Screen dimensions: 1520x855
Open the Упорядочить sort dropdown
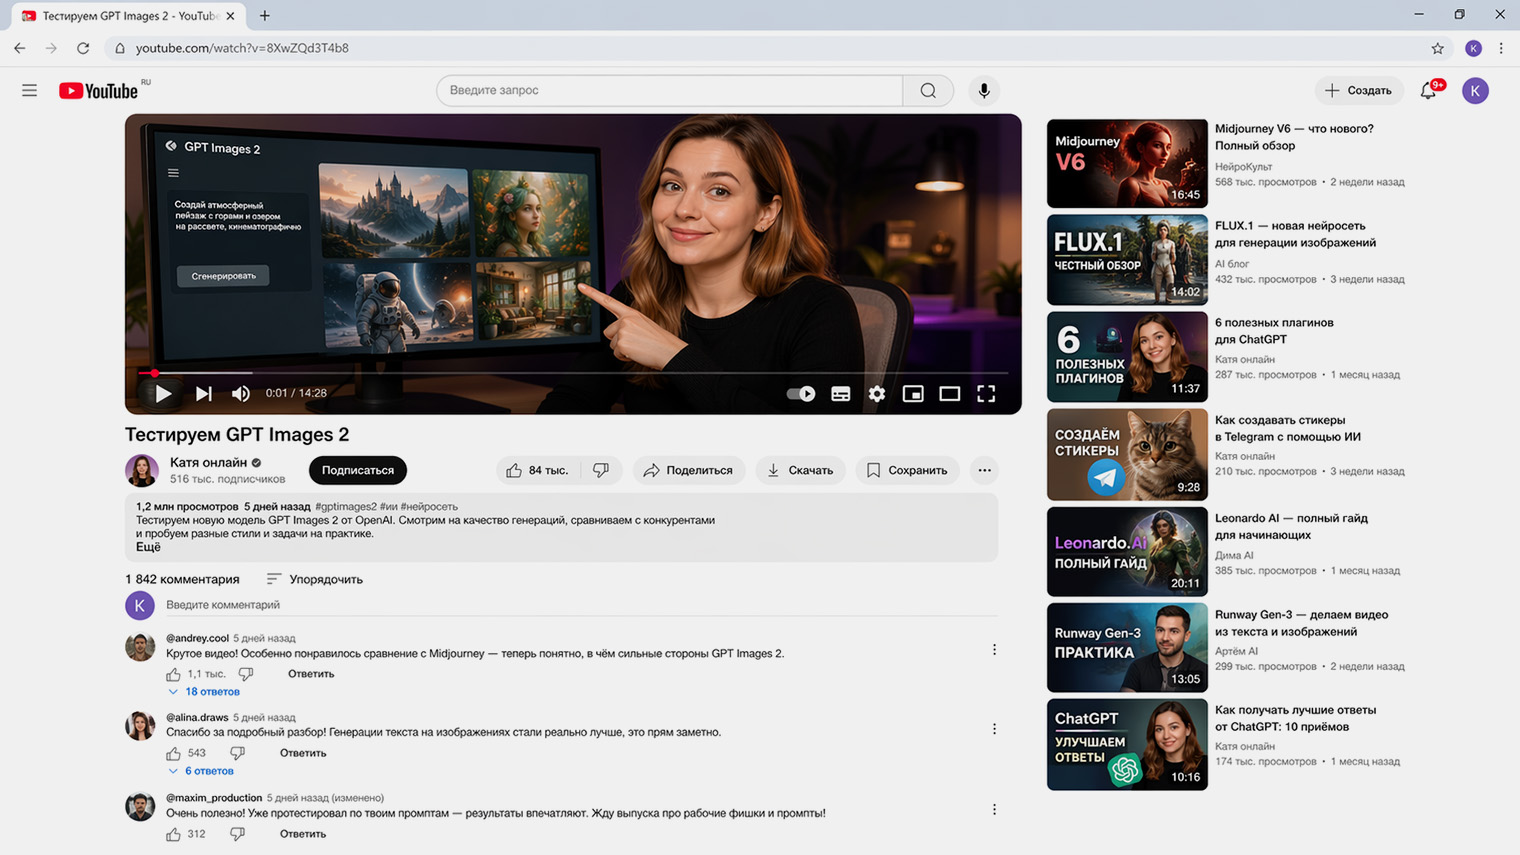[315, 579]
